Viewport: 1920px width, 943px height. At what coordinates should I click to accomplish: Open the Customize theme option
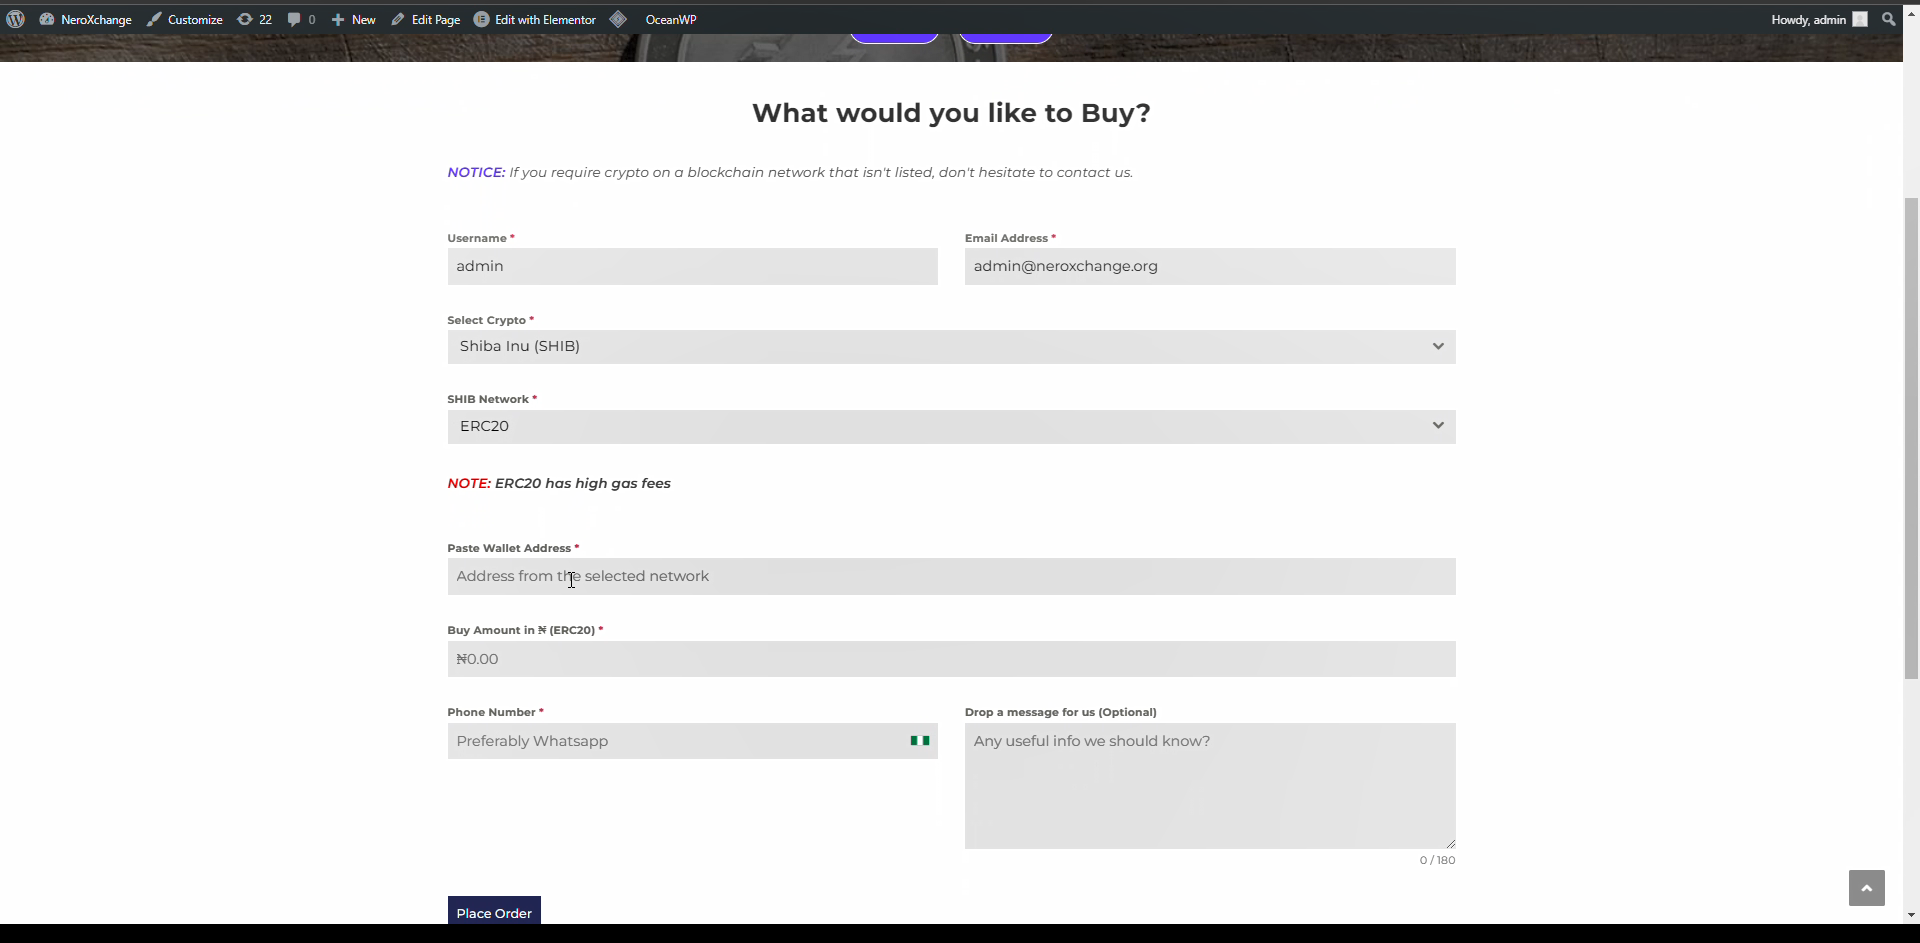(x=185, y=19)
